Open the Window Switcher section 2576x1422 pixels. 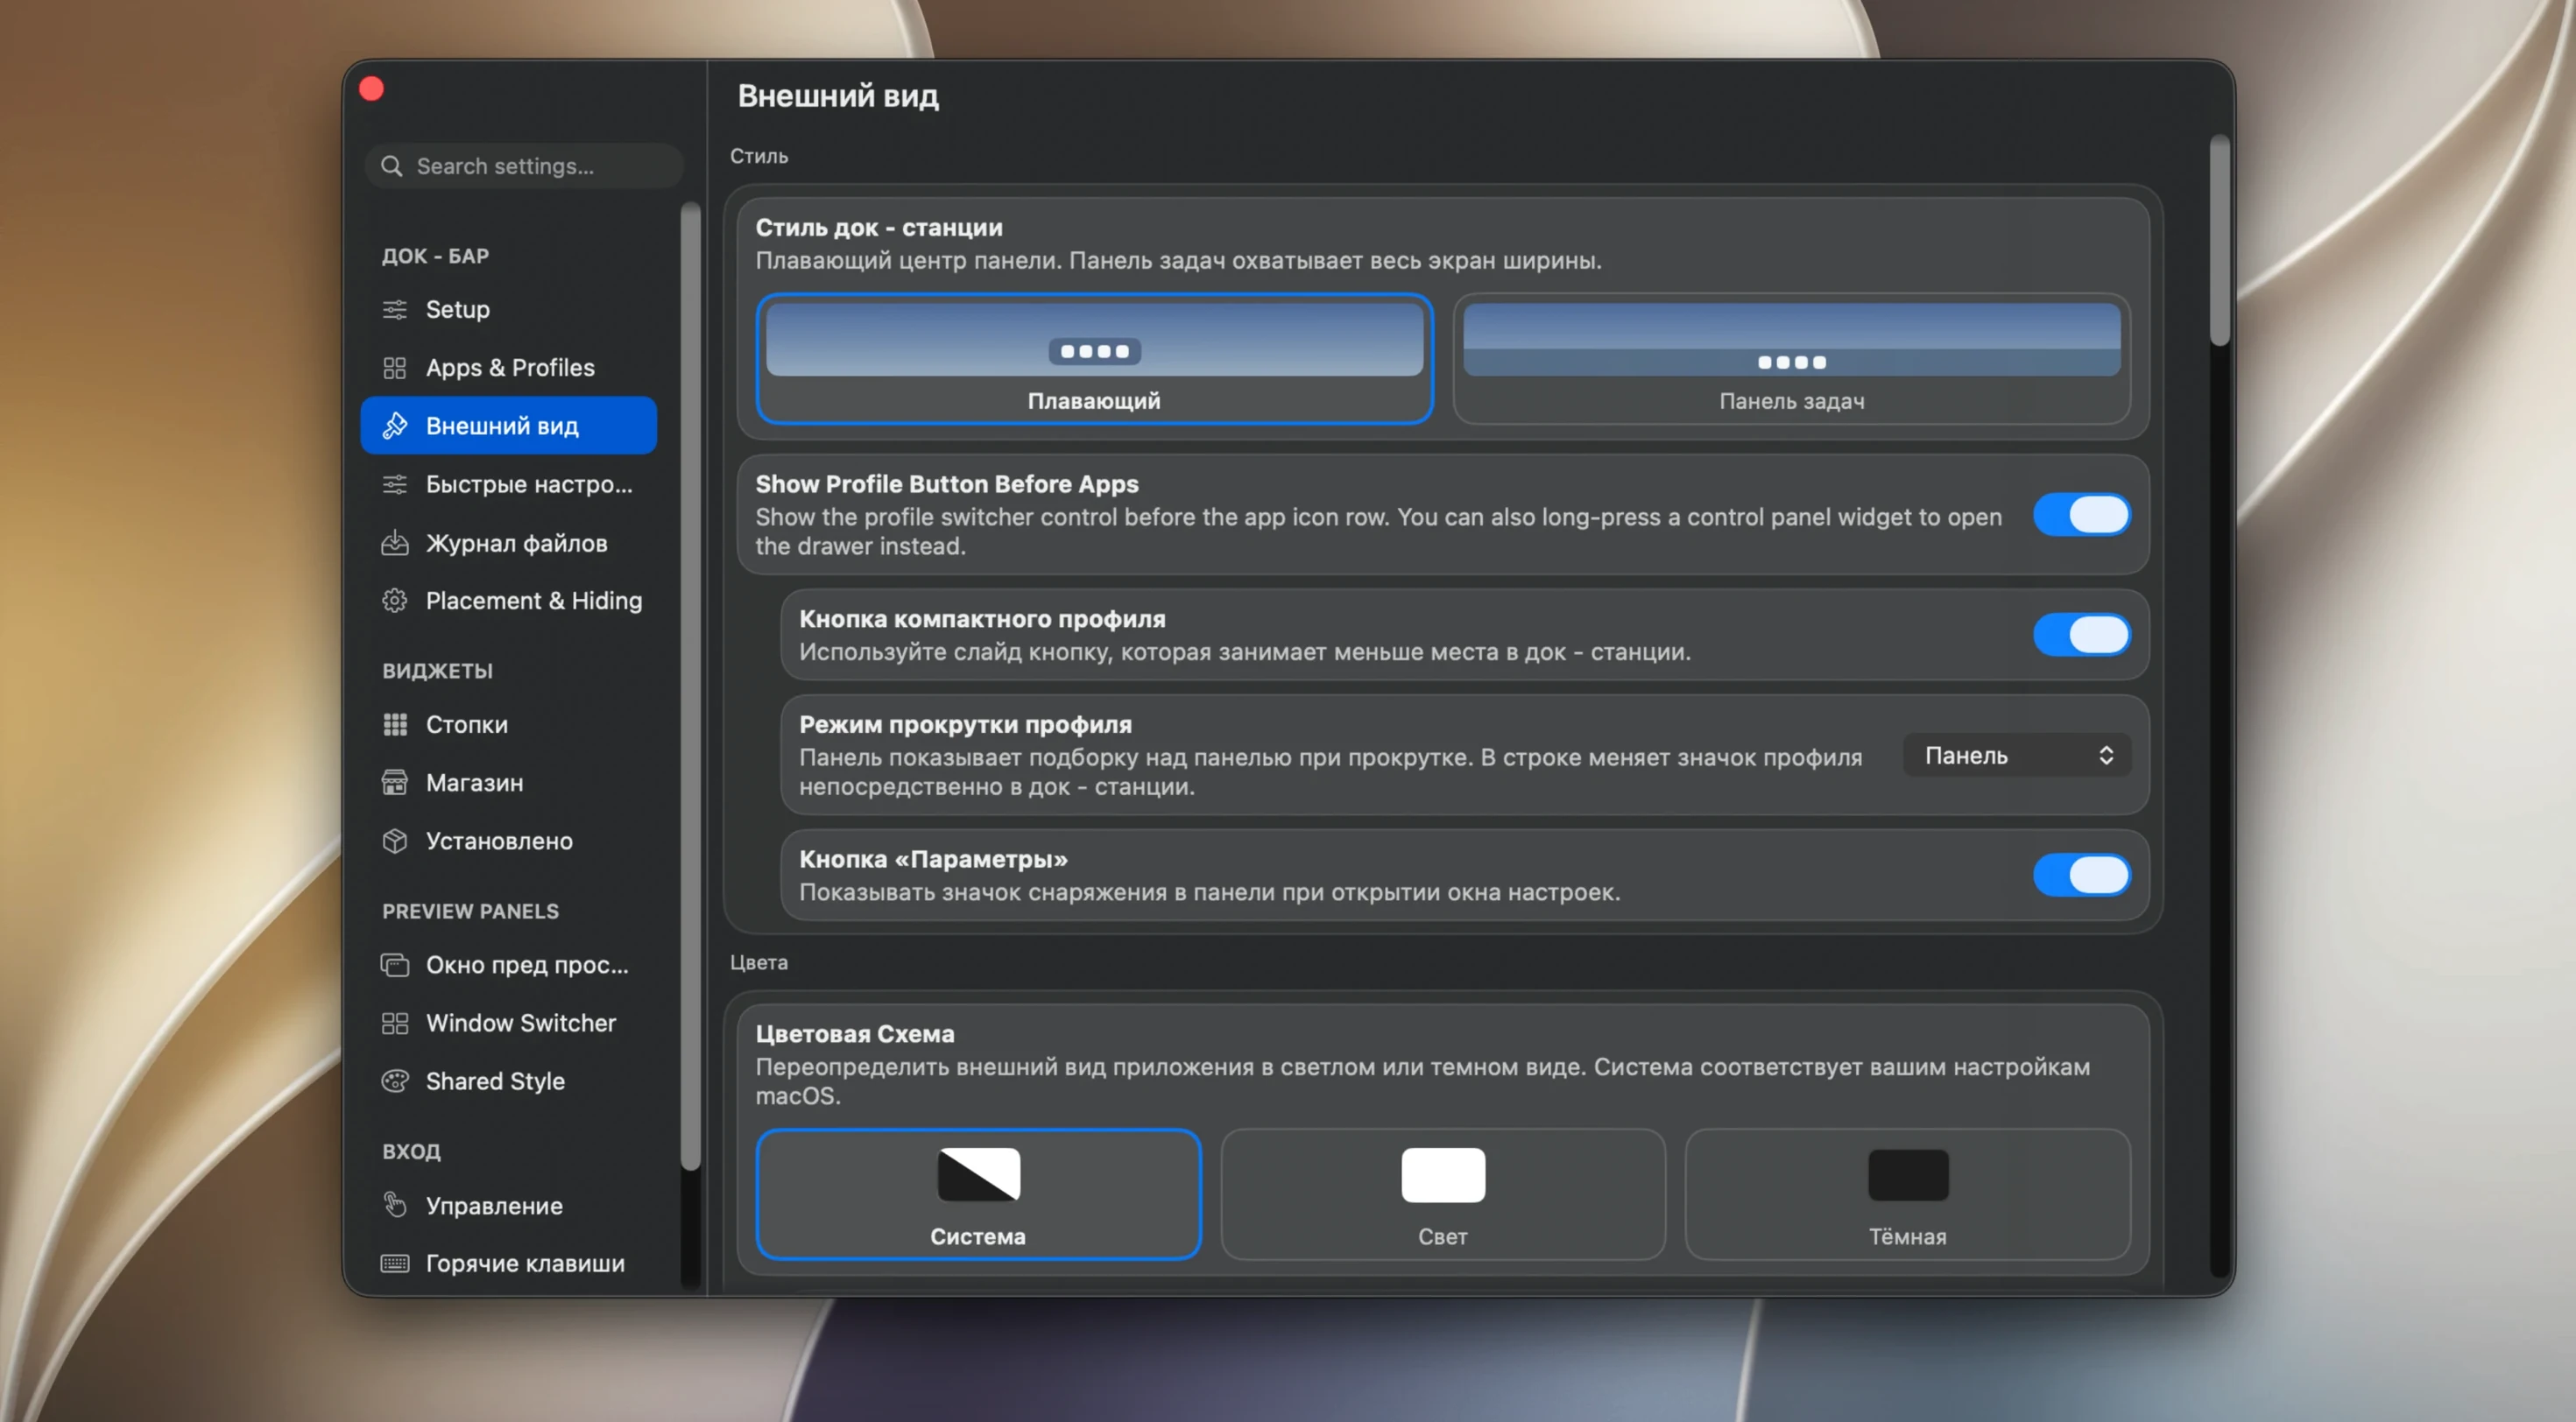point(509,1023)
